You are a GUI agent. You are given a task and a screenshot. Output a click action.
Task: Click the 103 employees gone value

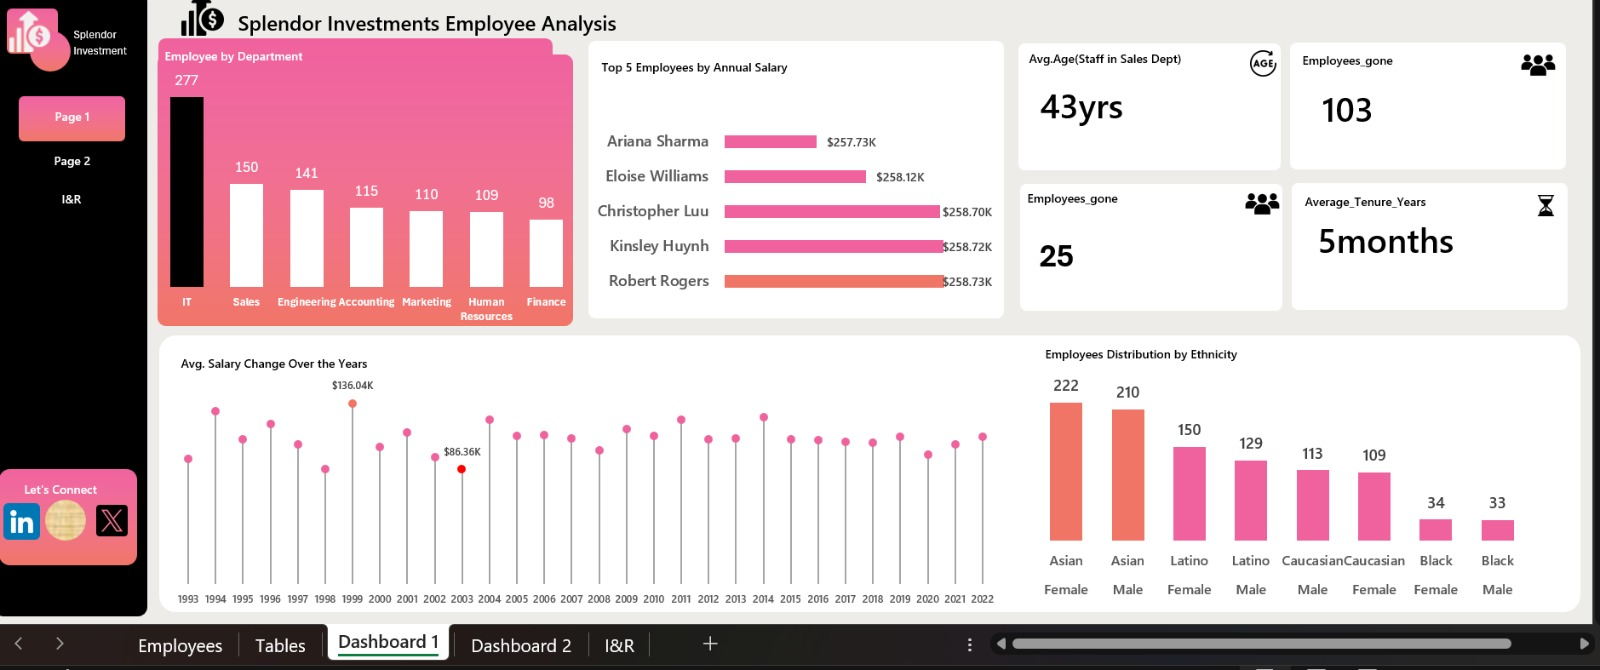[x=1347, y=110]
